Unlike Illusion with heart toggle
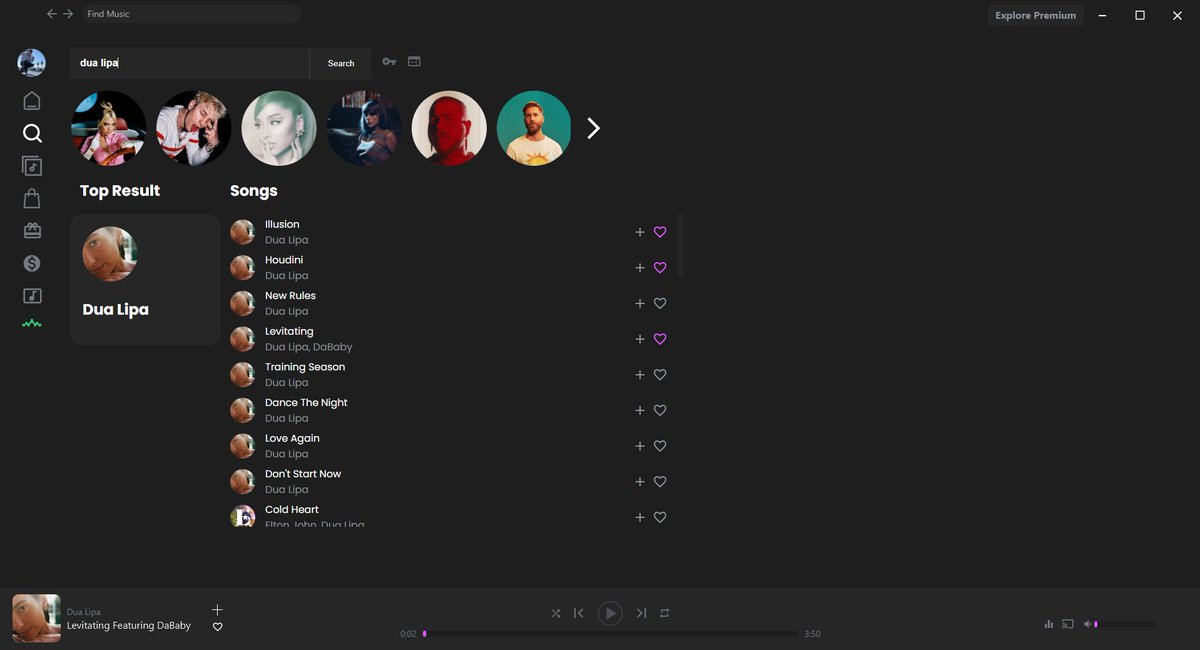 [x=660, y=232]
